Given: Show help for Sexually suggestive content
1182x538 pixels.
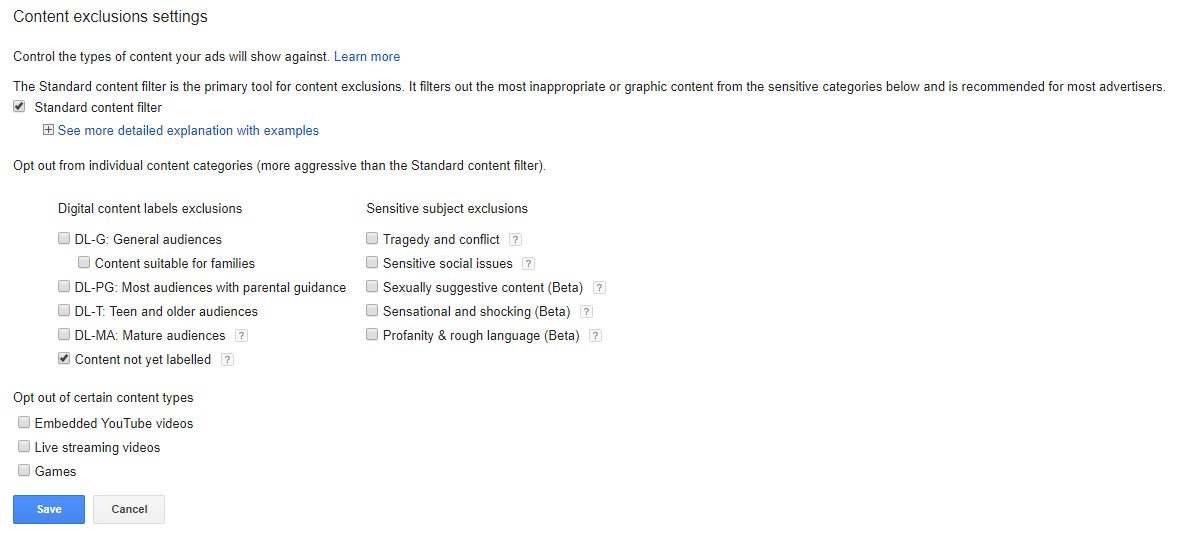Looking at the screenshot, I should (x=600, y=288).
